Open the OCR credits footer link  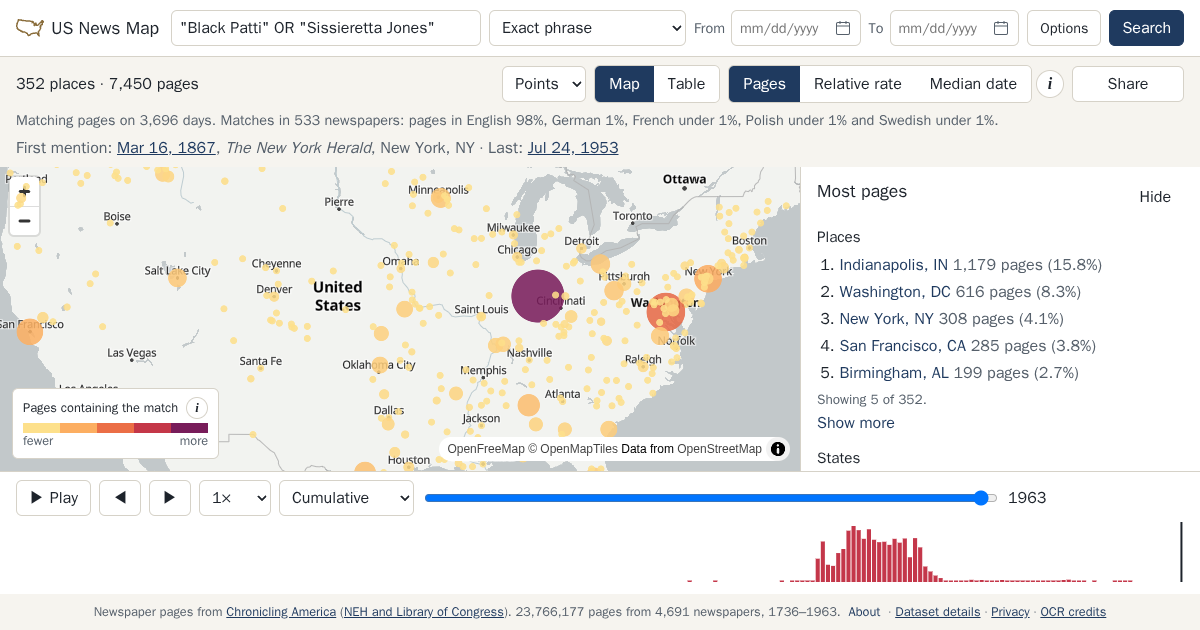[x=1073, y=612]
